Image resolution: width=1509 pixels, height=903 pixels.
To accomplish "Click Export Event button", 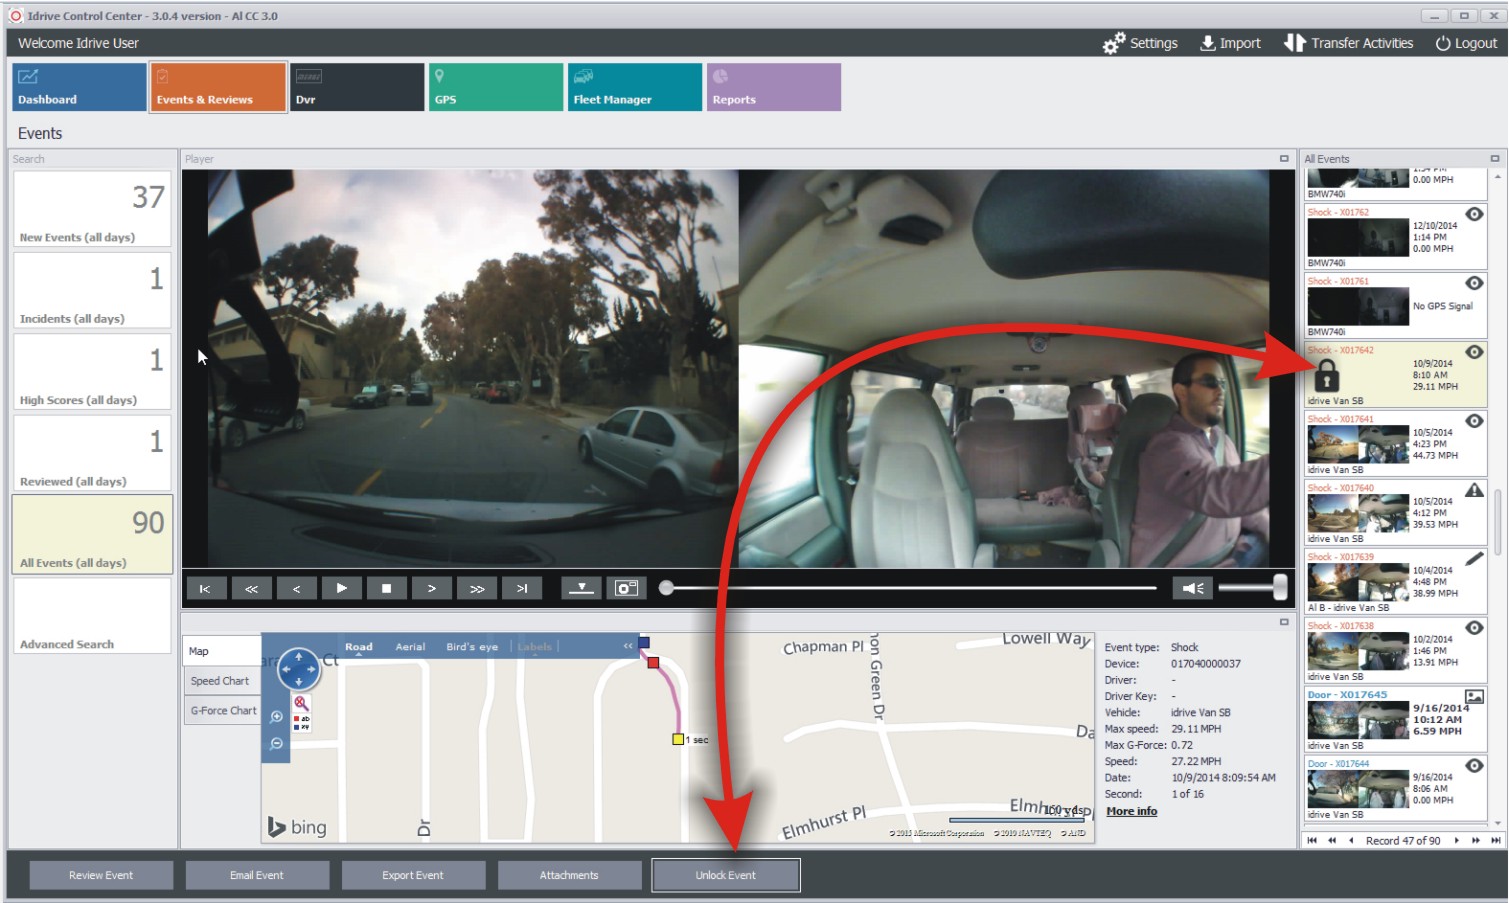I will (413, 875).
